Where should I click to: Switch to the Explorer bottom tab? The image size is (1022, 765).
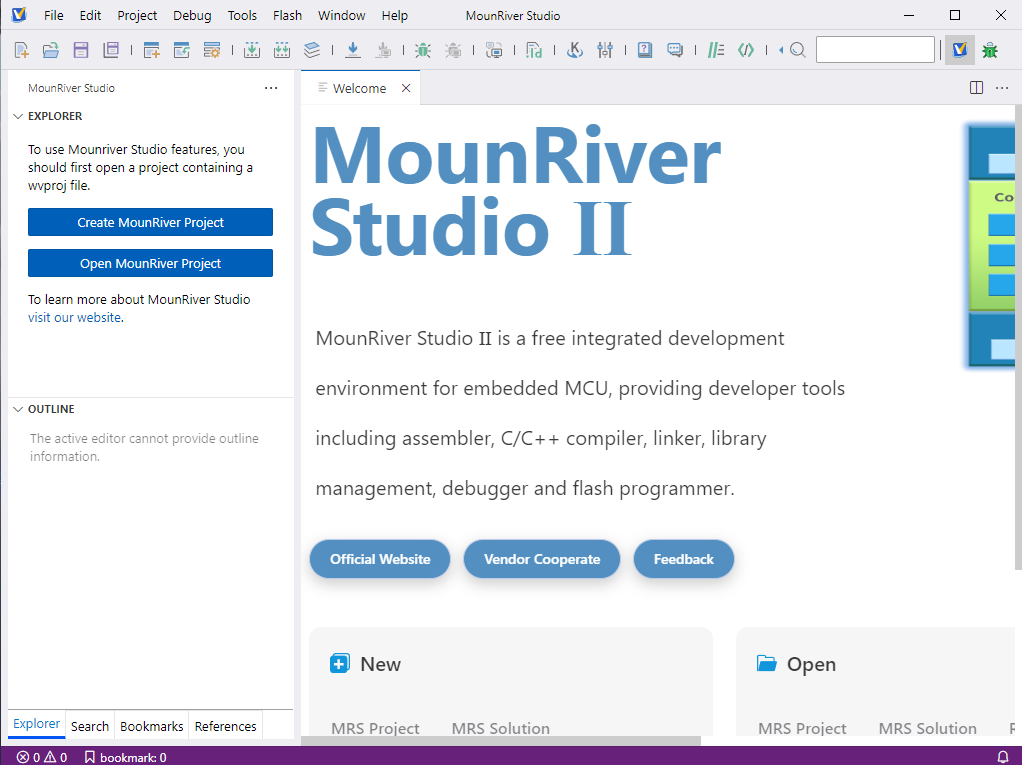(36, 724)
